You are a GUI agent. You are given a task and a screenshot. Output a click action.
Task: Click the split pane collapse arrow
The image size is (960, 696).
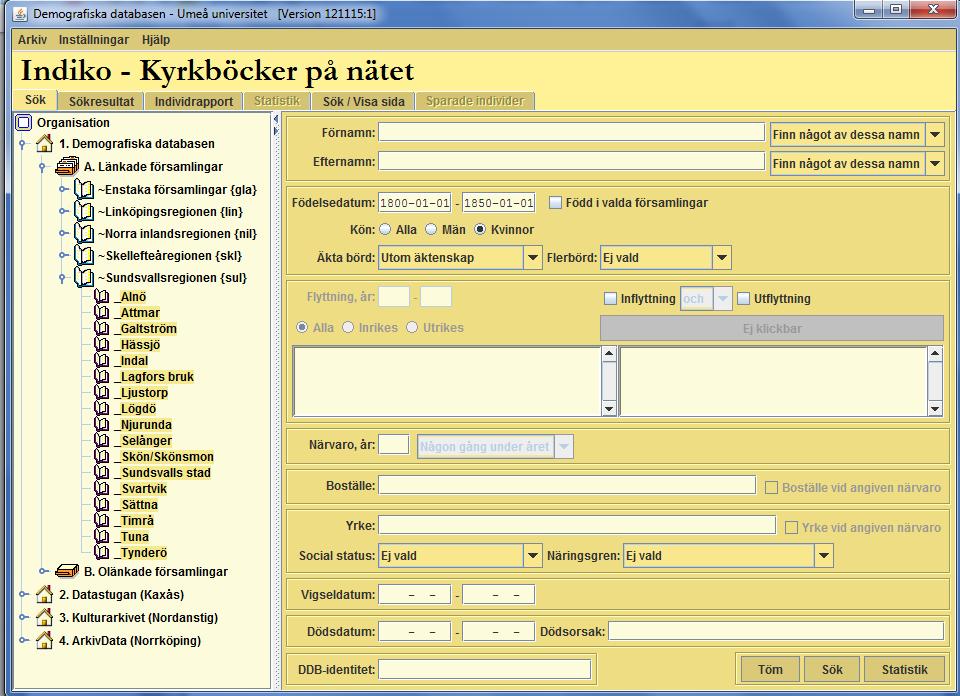point(276,119)
